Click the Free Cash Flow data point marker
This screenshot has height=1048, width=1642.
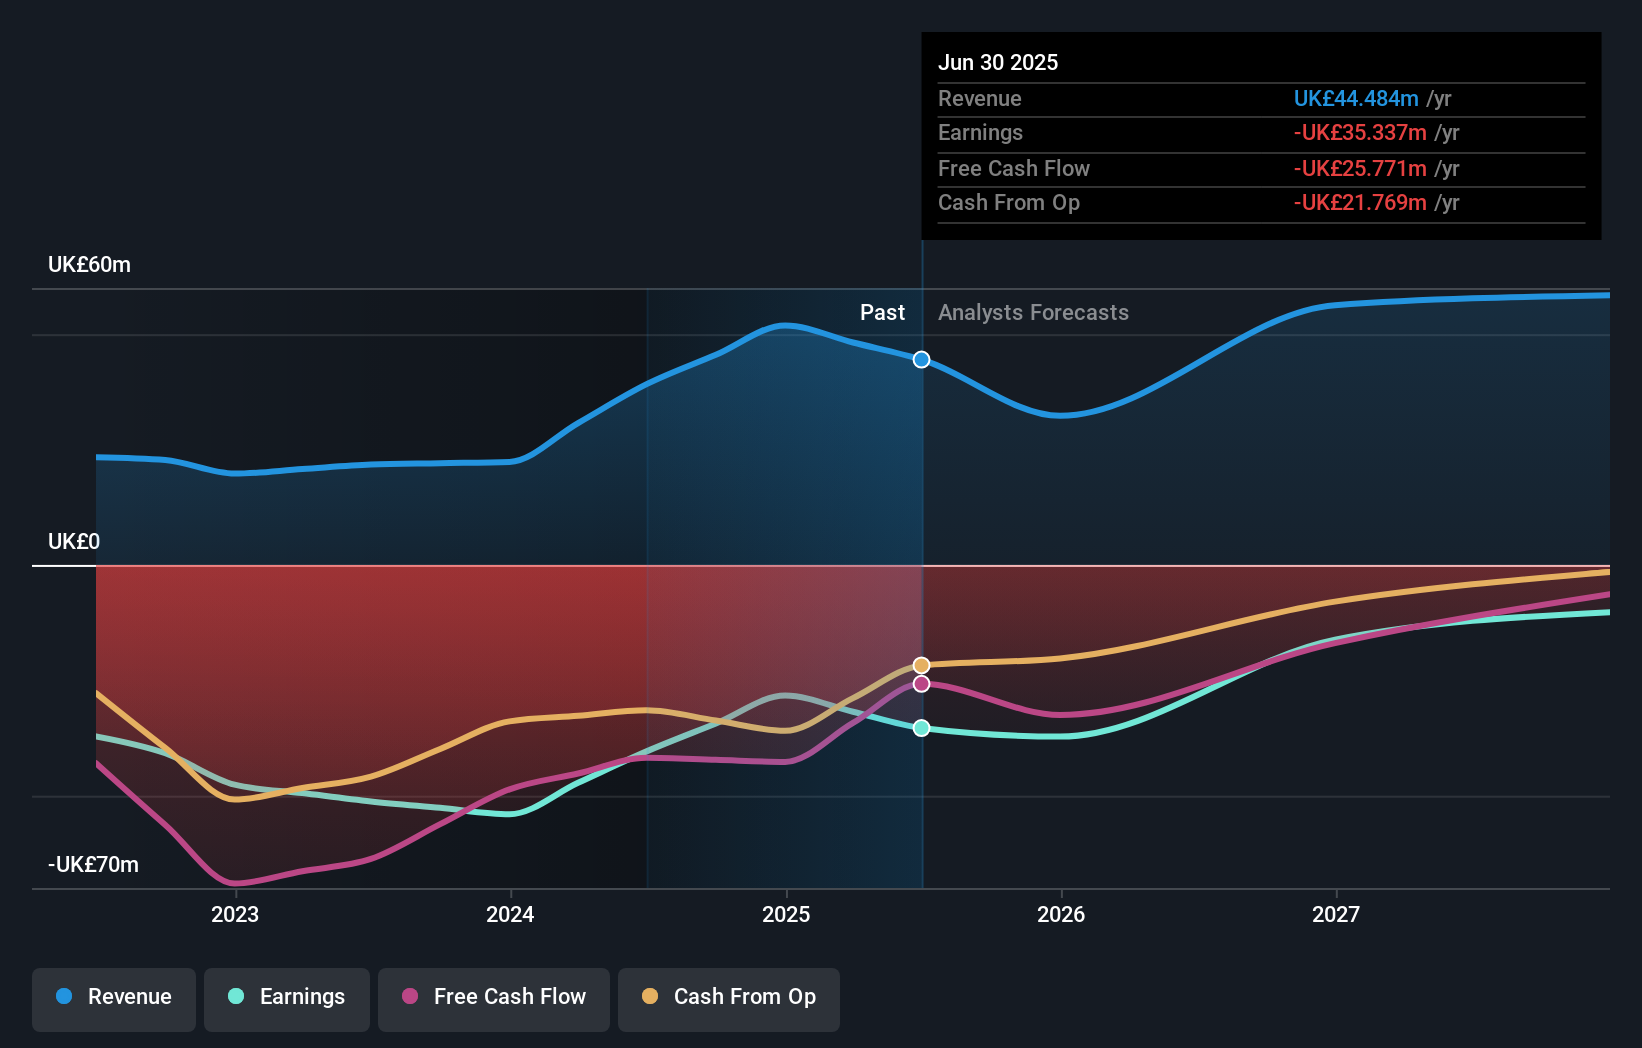(921, 684)
